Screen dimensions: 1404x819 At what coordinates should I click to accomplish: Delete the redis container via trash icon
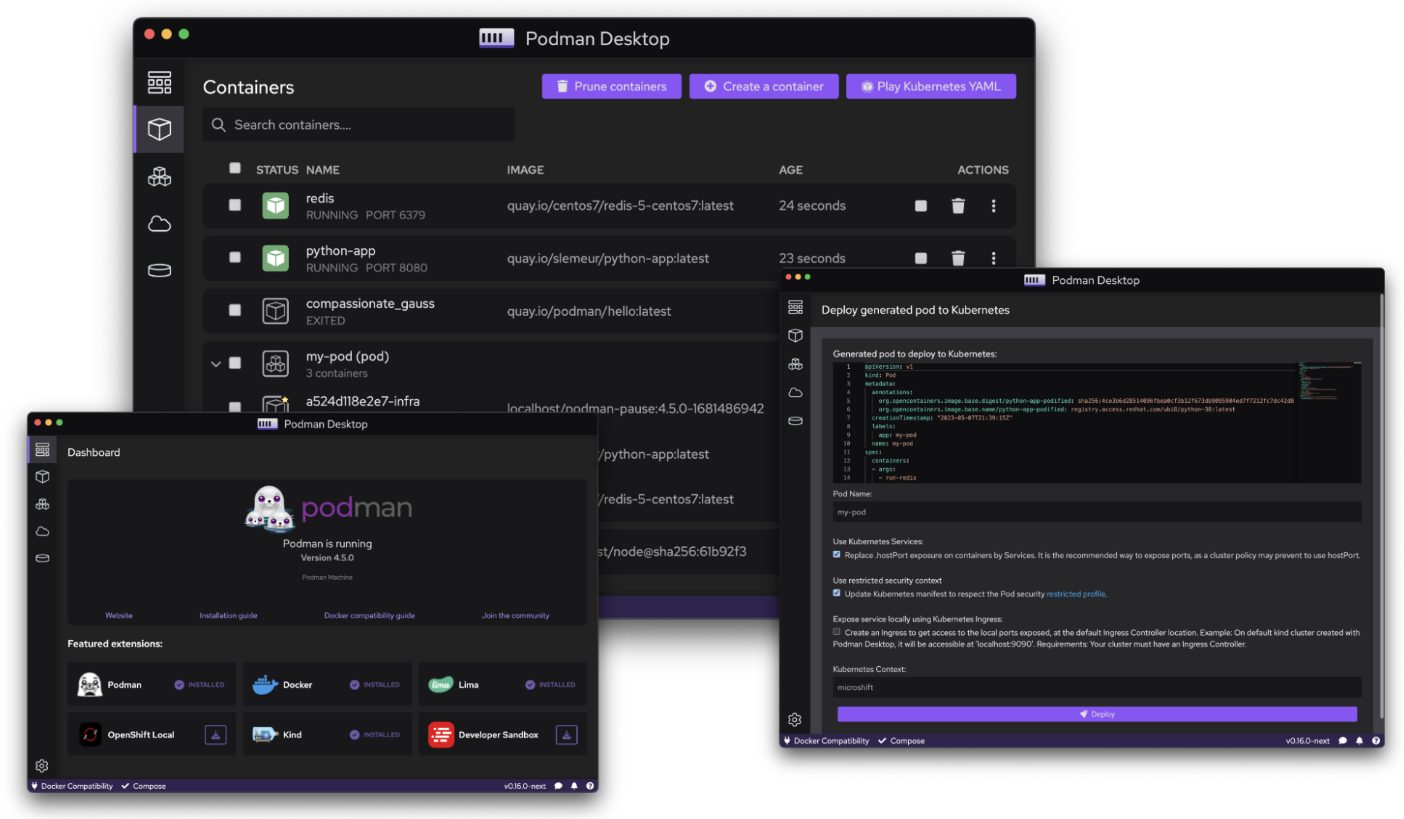pos(958,206)
